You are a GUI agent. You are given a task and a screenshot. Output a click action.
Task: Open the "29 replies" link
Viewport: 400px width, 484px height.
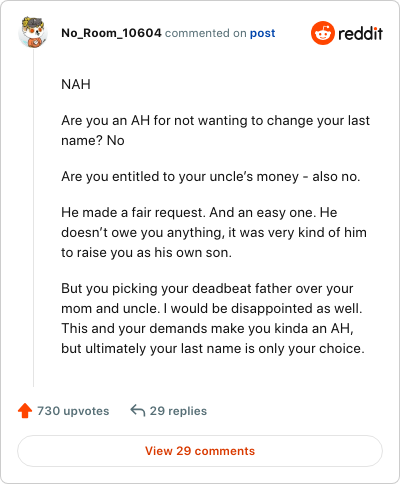pyautogui.click(x=178, y=411)
